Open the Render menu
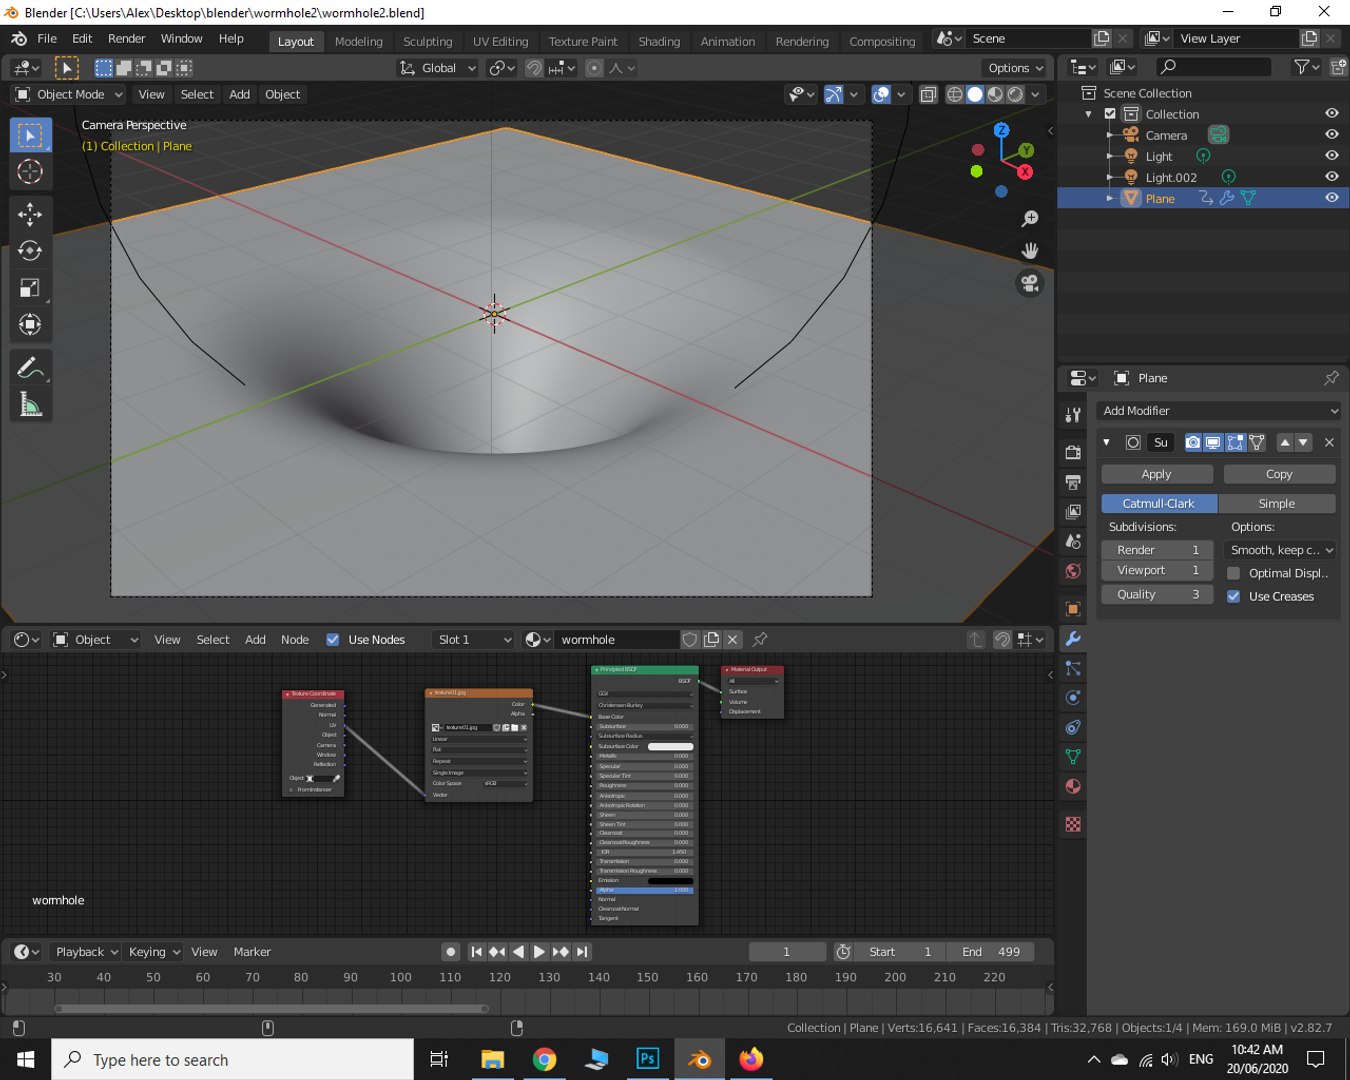Image resolution: width=1350 pixels, height=1080 pixels. 127,38
